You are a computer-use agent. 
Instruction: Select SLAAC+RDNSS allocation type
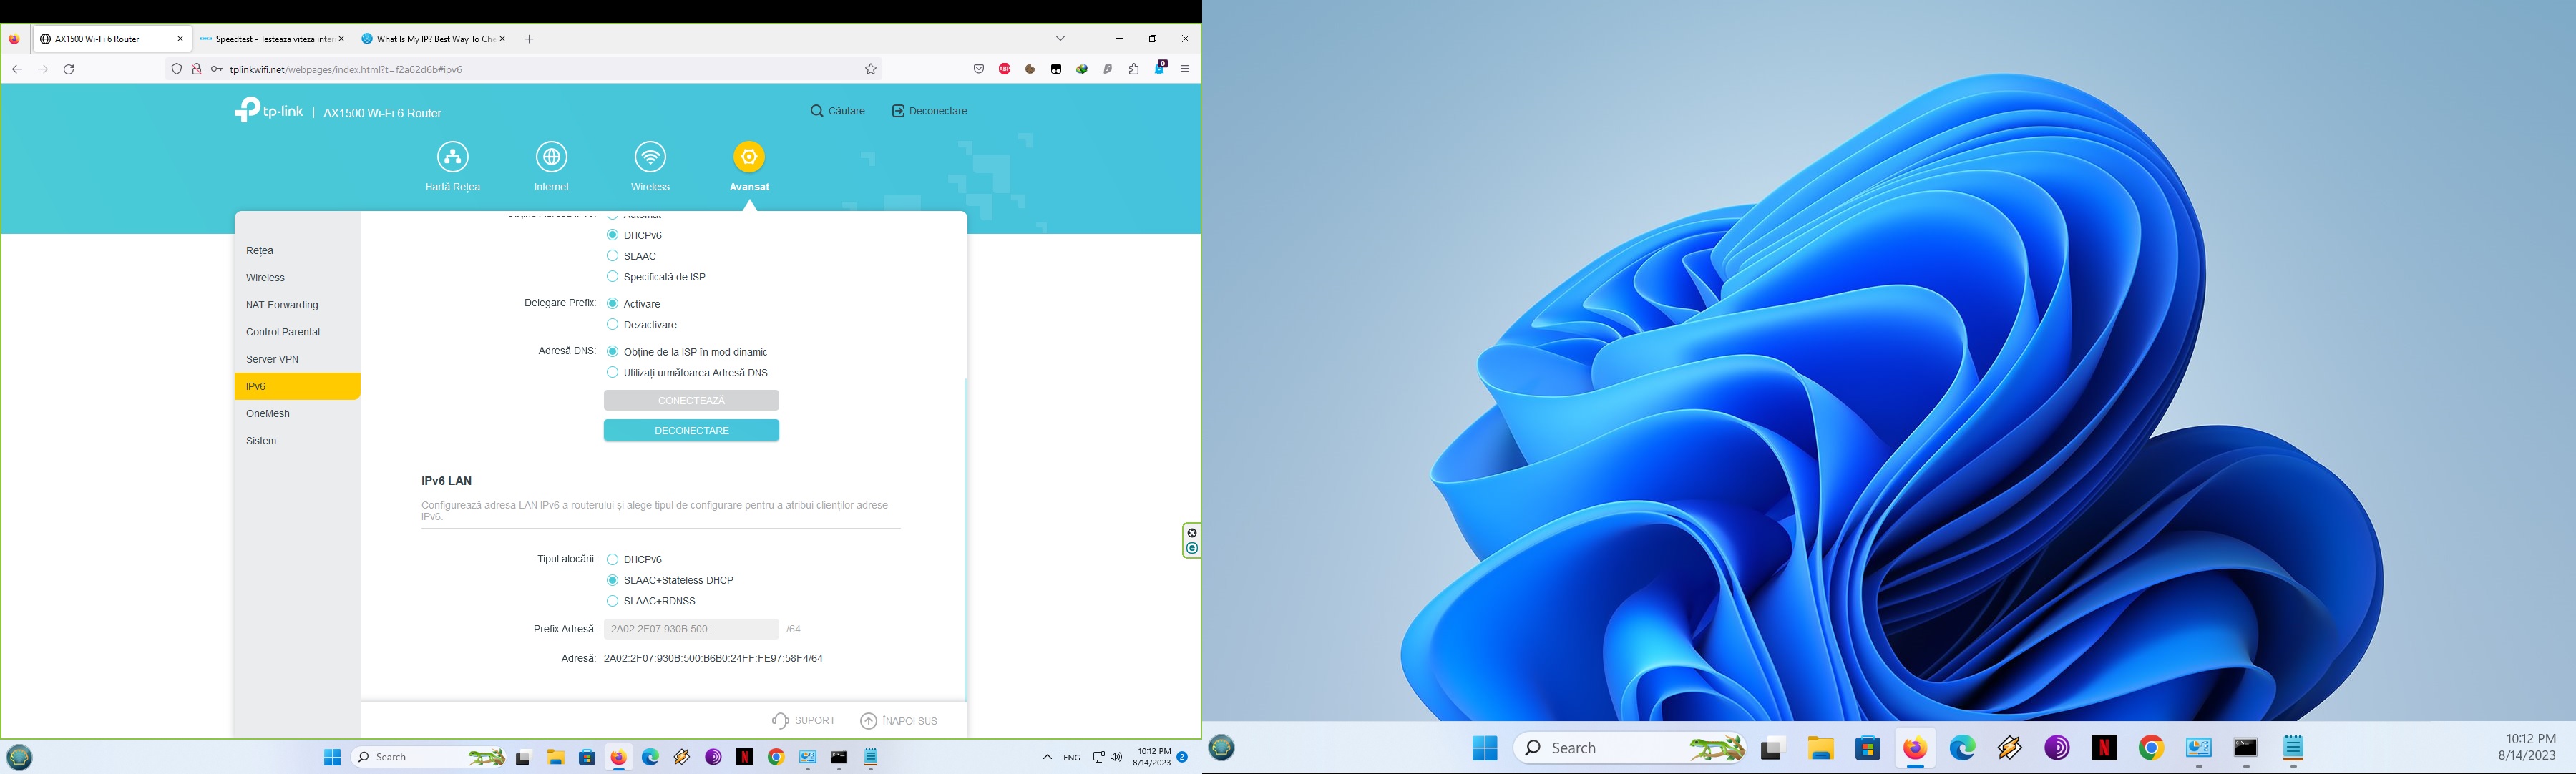click(x=613, y=601)
